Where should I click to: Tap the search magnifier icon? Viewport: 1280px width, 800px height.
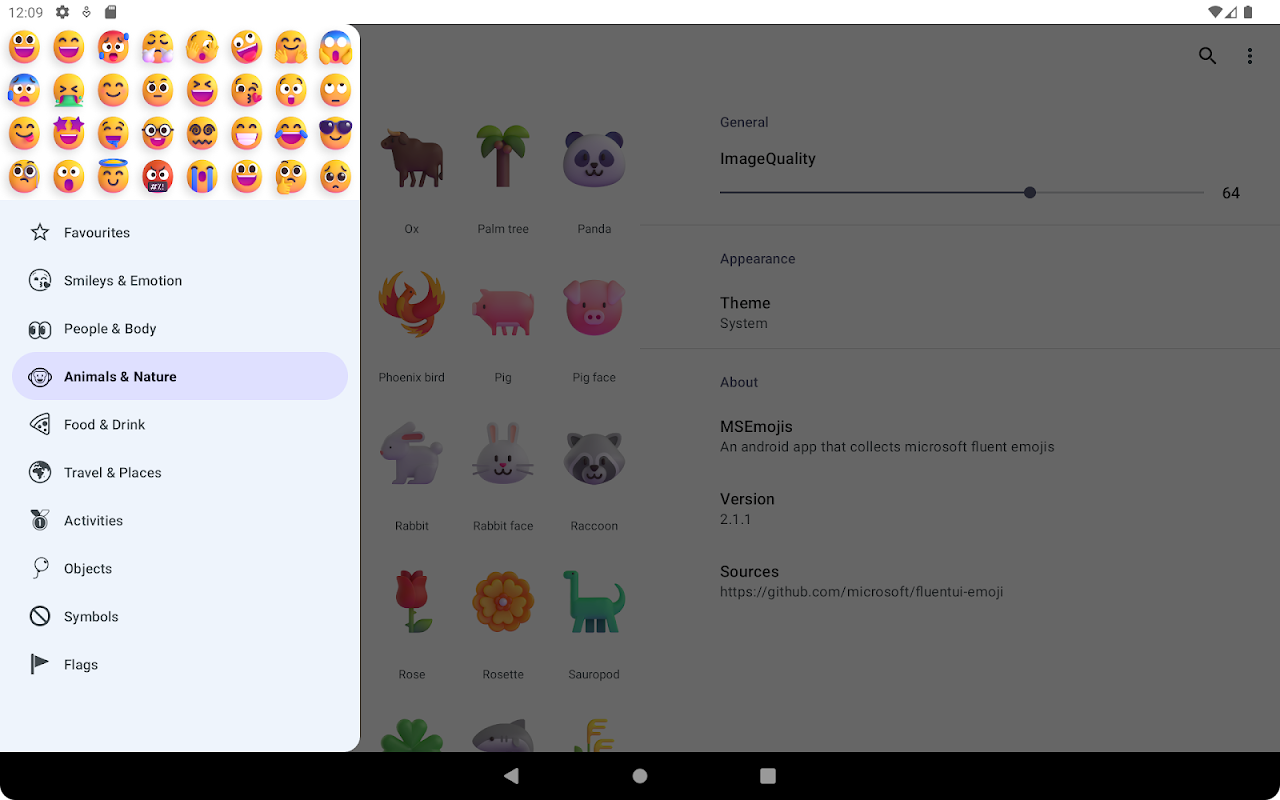(1207, 56)
